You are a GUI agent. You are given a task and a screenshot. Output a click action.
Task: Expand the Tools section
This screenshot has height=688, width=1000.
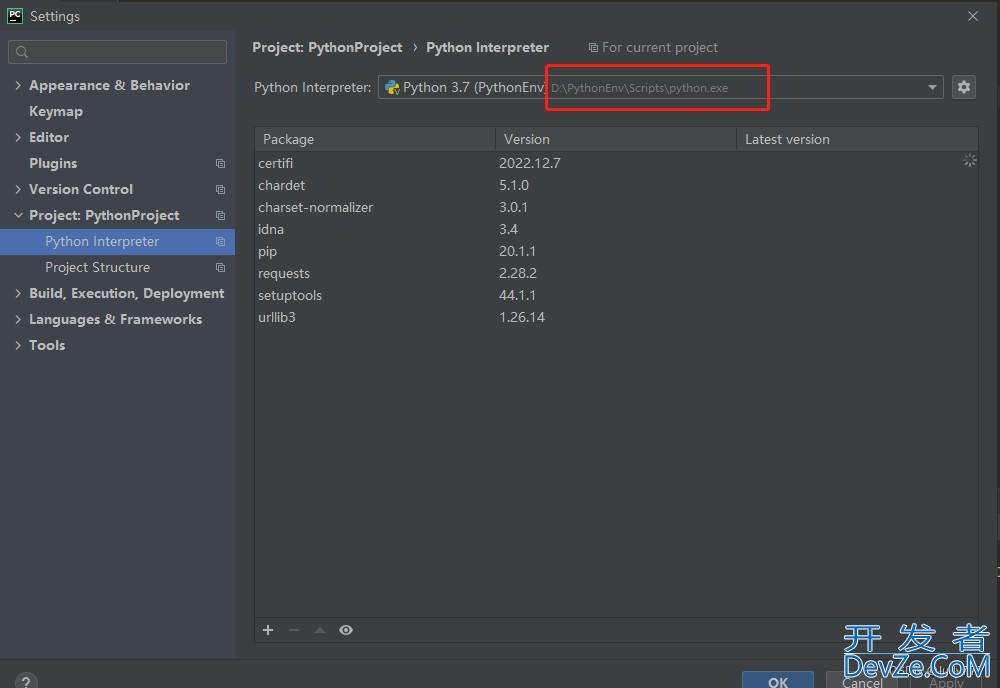[17, 345]
